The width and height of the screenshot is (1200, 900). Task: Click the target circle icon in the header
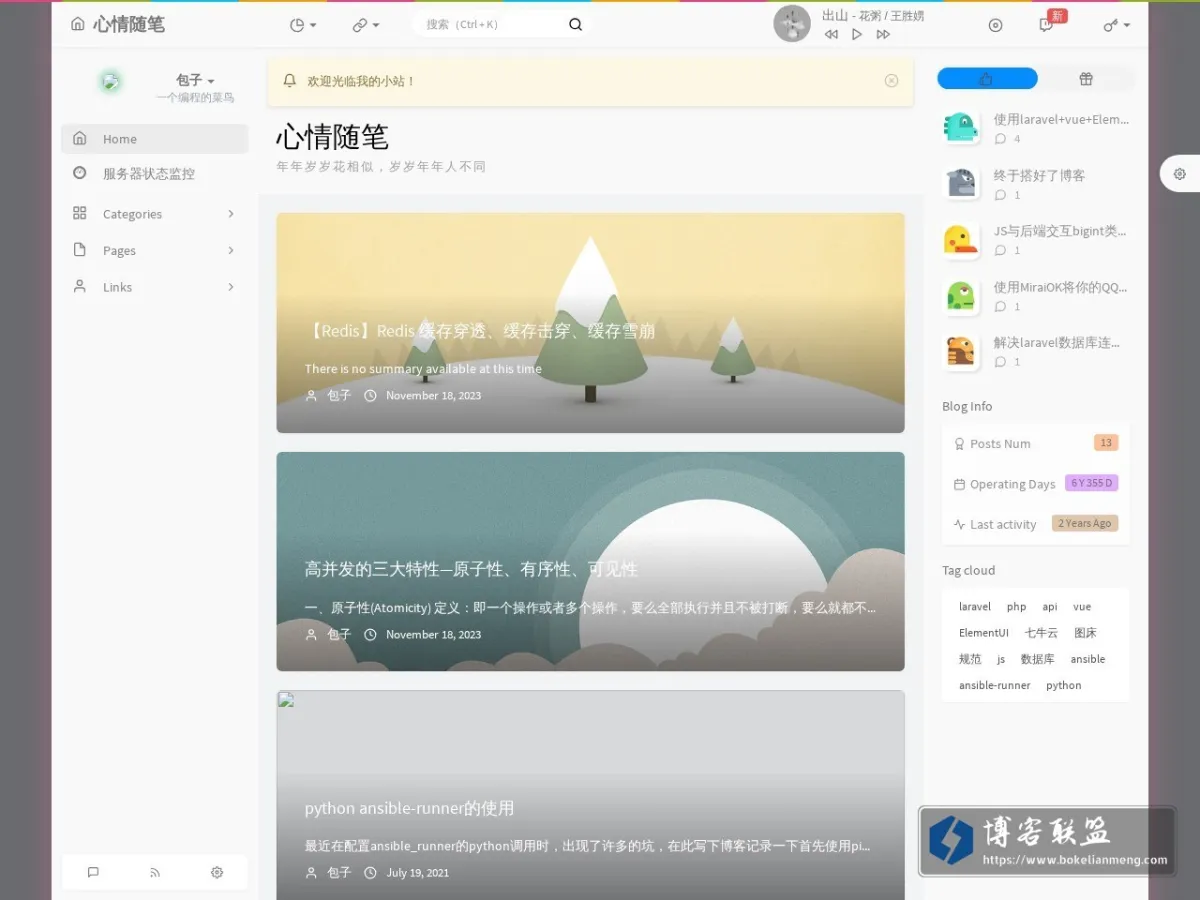[x=995, y=25]
